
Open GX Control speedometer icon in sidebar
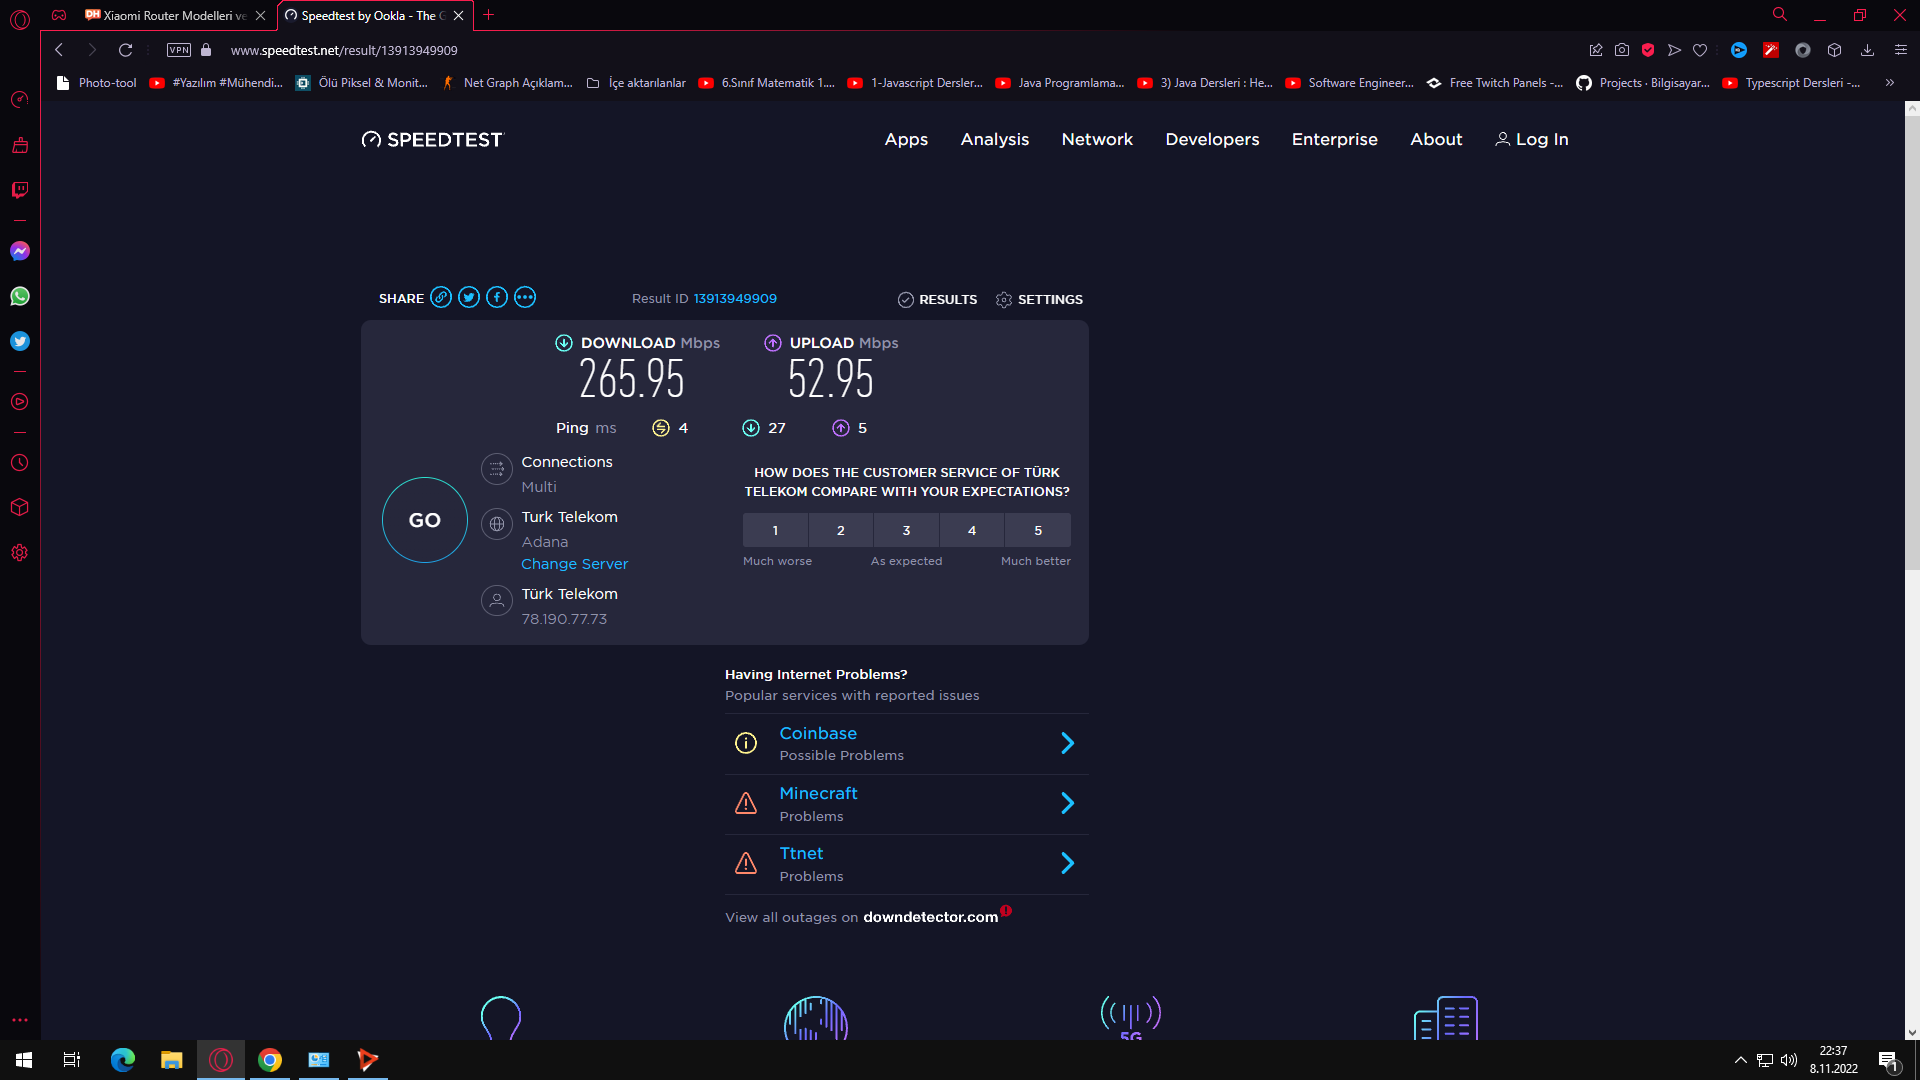20,99
